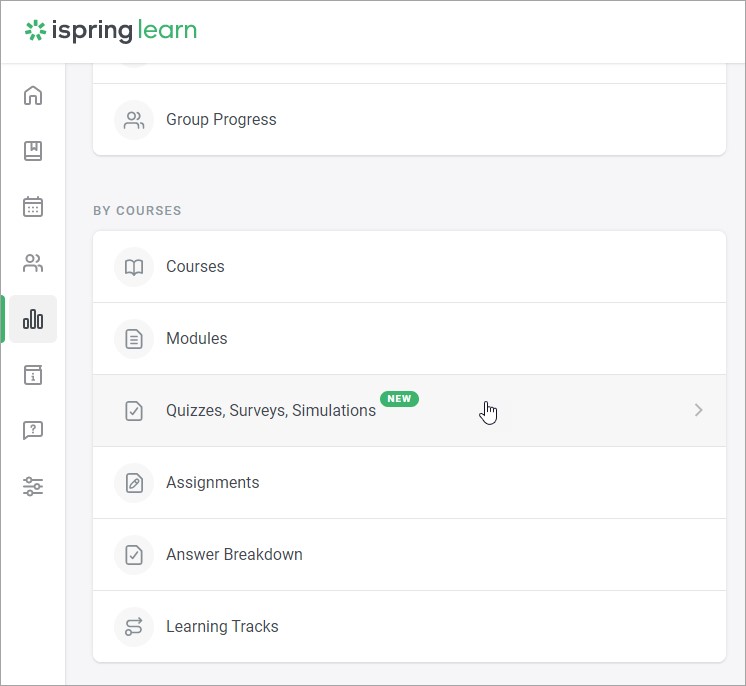This screenshot has width=746, height=686.
Task: Click the Learning Tracks route icon
Action: point(134,627)
